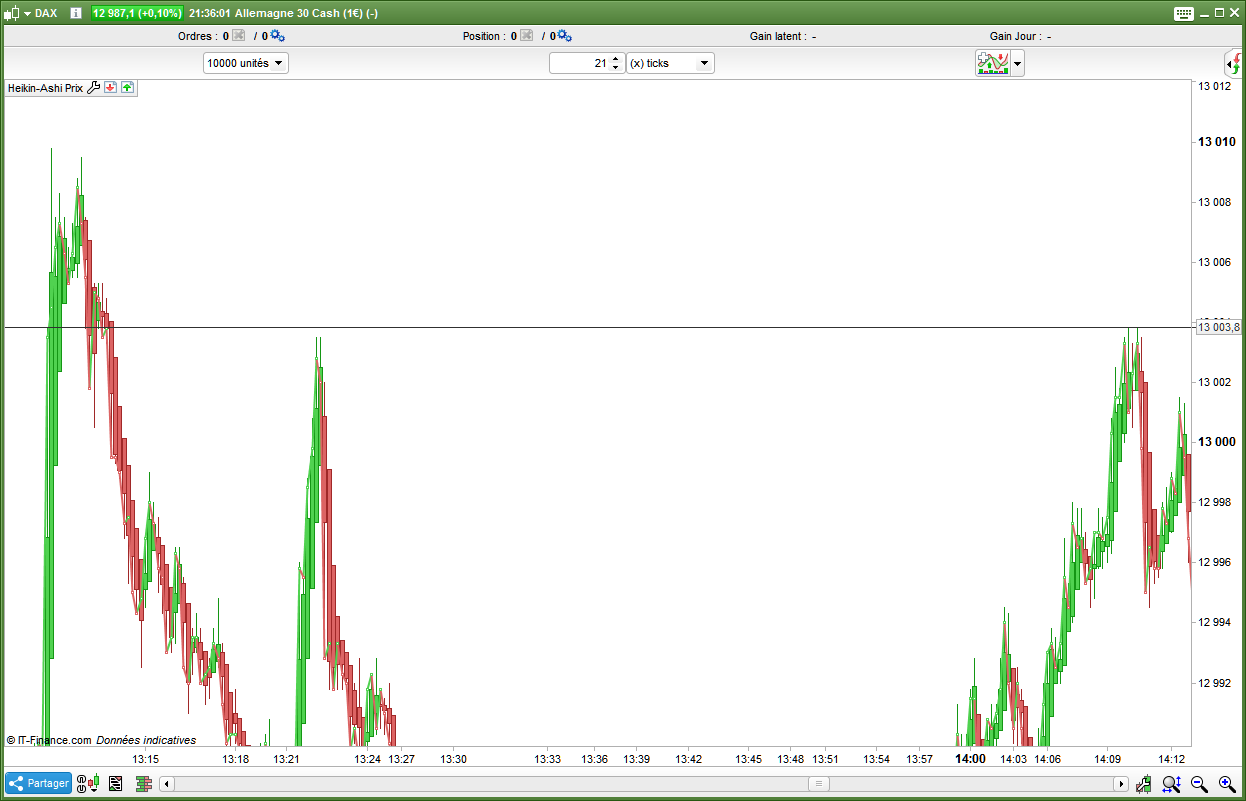
Task: Expand the side trading panel tab
Action: [1234, 63]
